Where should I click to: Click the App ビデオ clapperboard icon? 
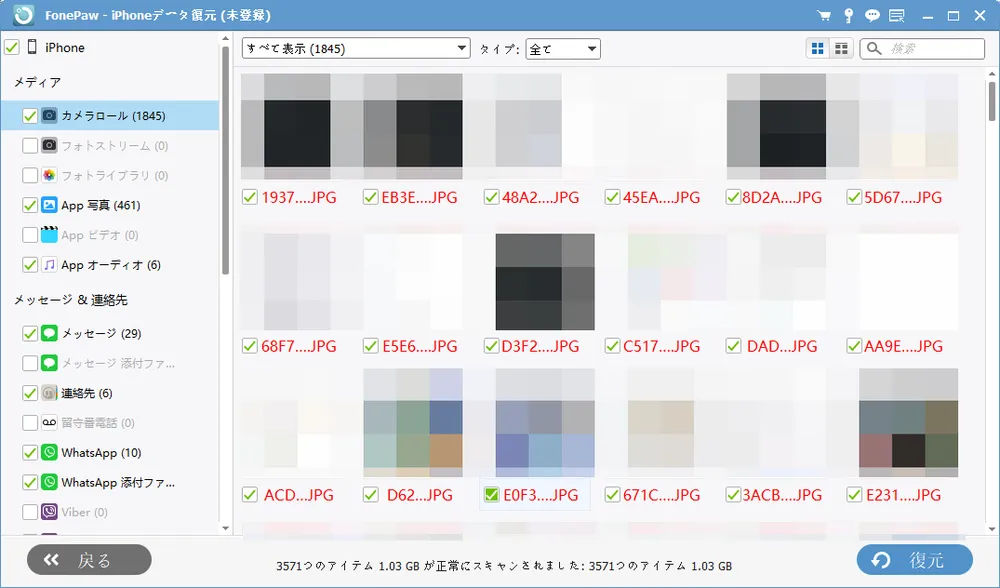(x=49, y=235)
